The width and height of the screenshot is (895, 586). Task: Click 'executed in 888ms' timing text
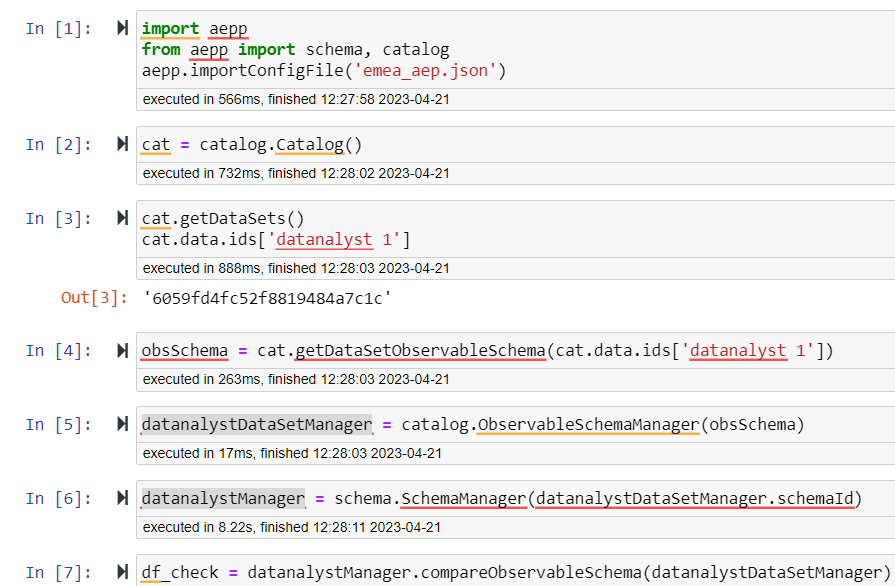click(x=296, y=268)
